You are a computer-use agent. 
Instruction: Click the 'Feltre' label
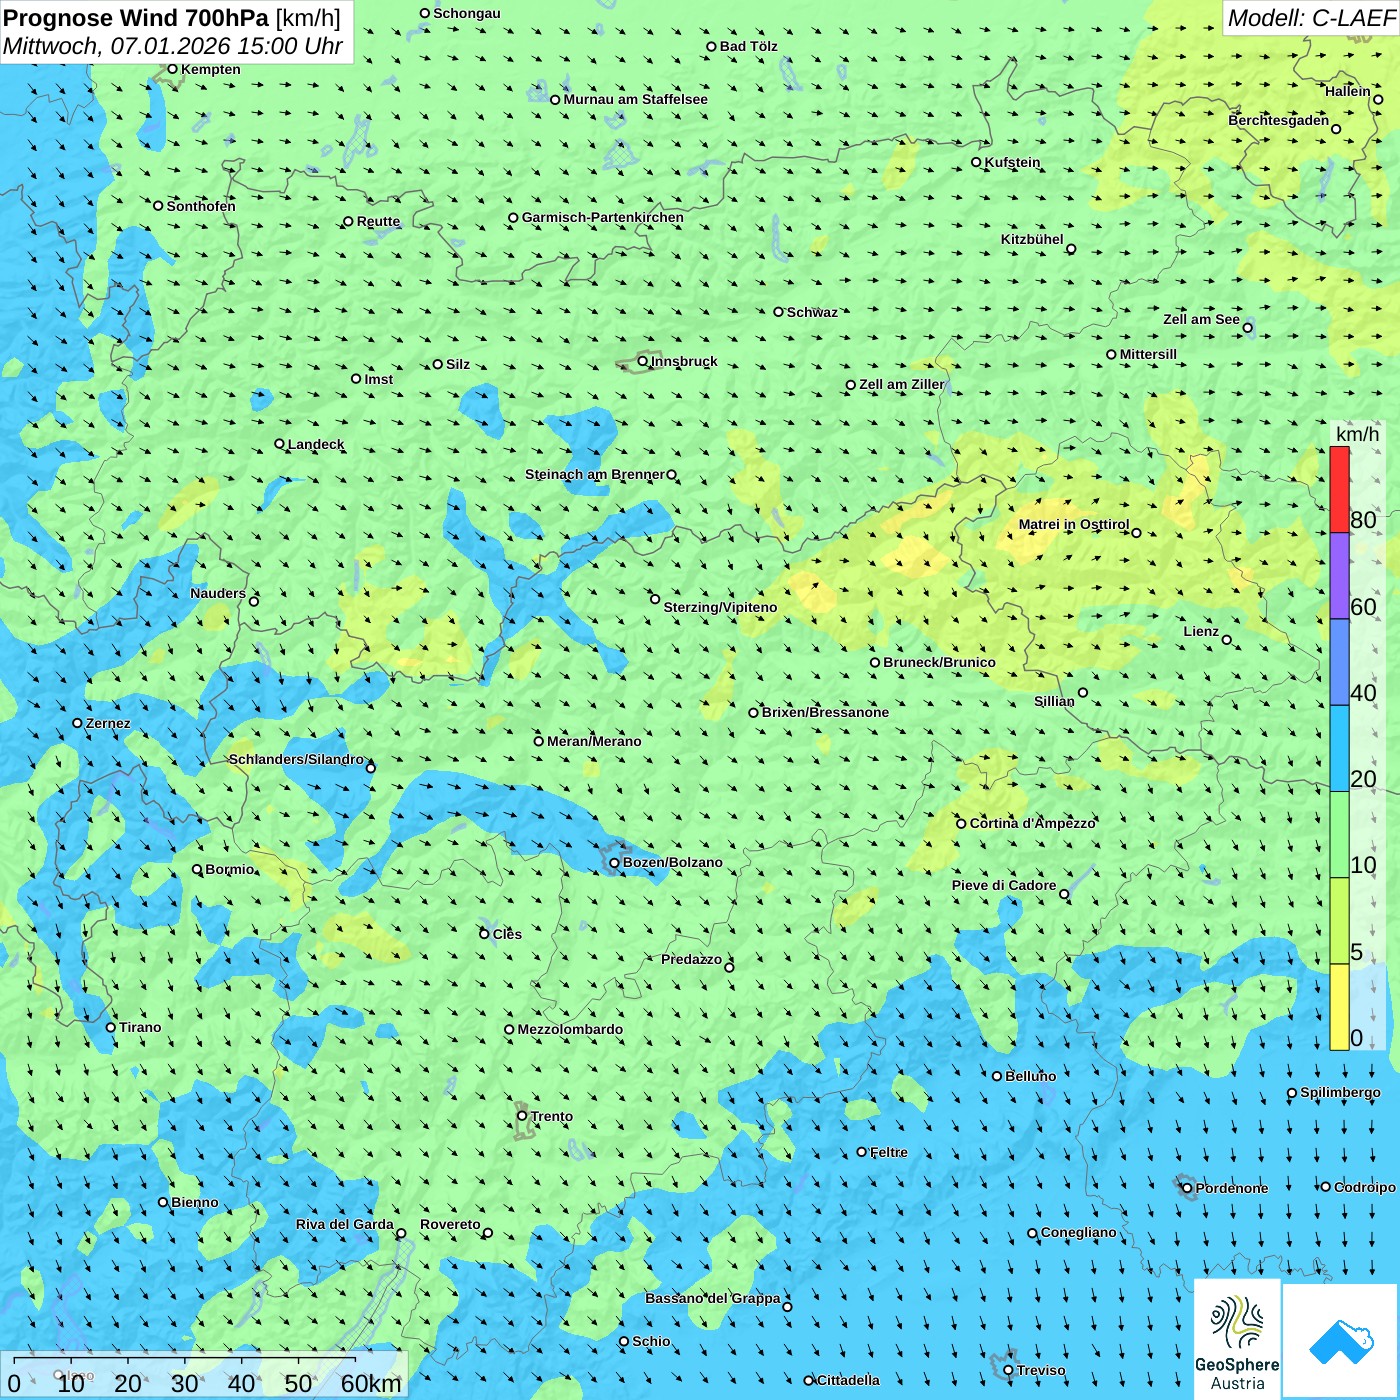(x=889, y=1152)
